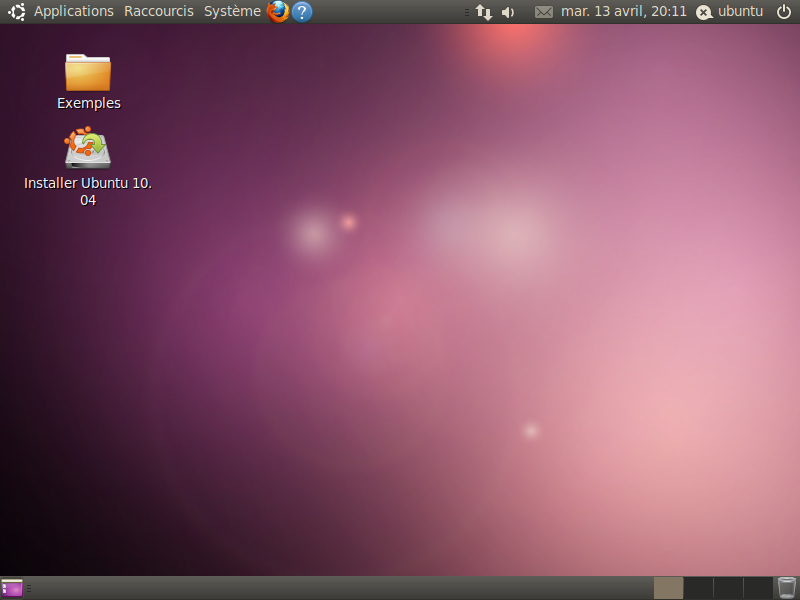The image size is (800, 600).
Task: Open the power session menu icon
Action: click(x=784, y=12)
